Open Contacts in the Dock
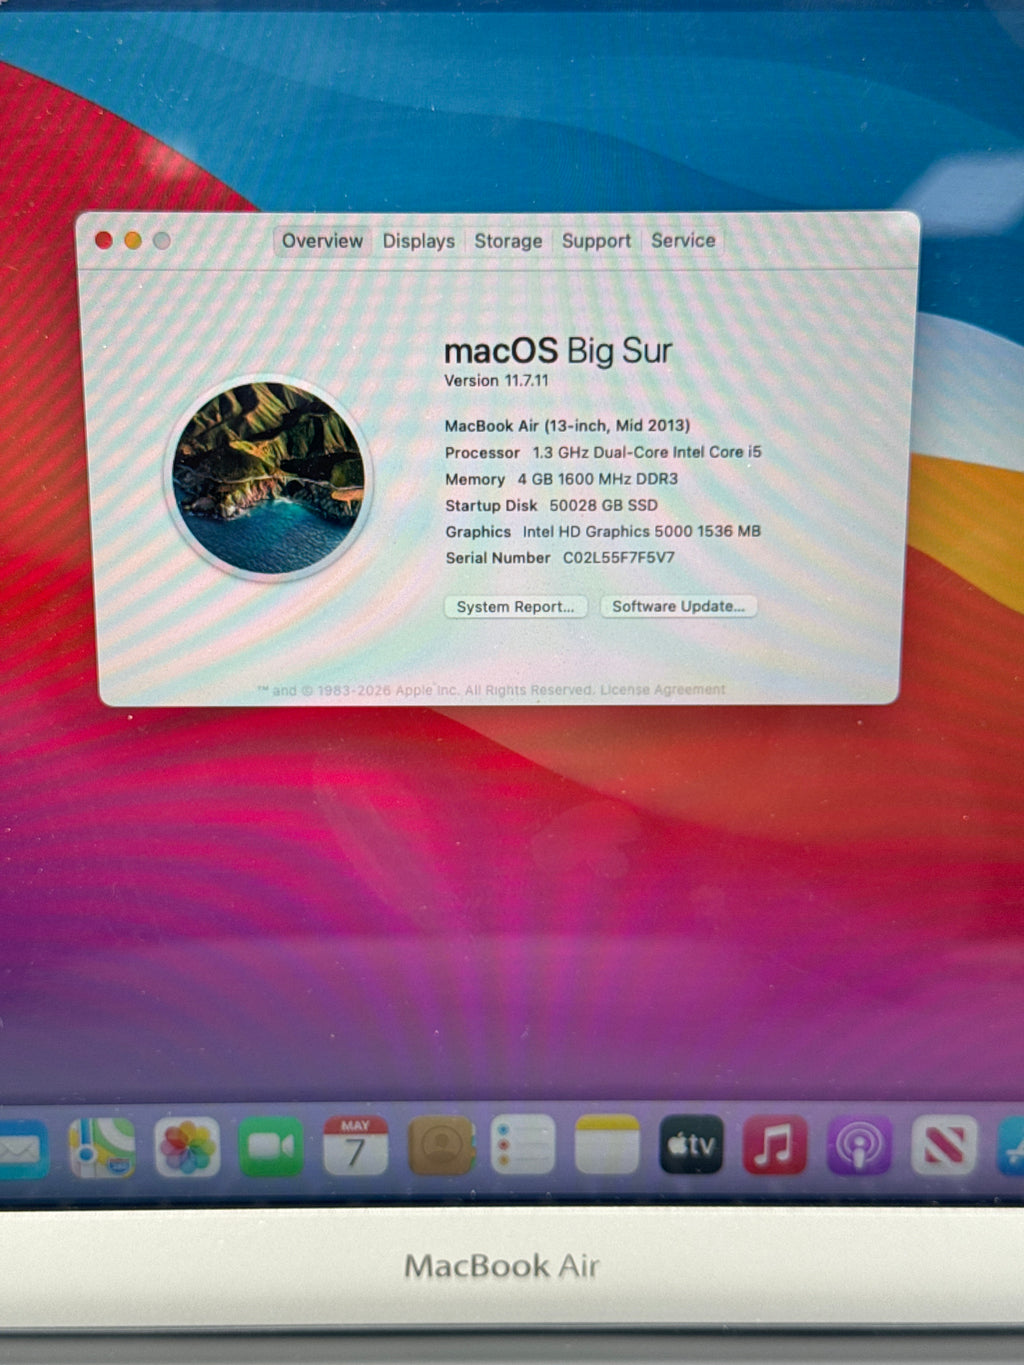Image resolution: width=1024 pixels, height=1365 pixels. click(440, 1146)
